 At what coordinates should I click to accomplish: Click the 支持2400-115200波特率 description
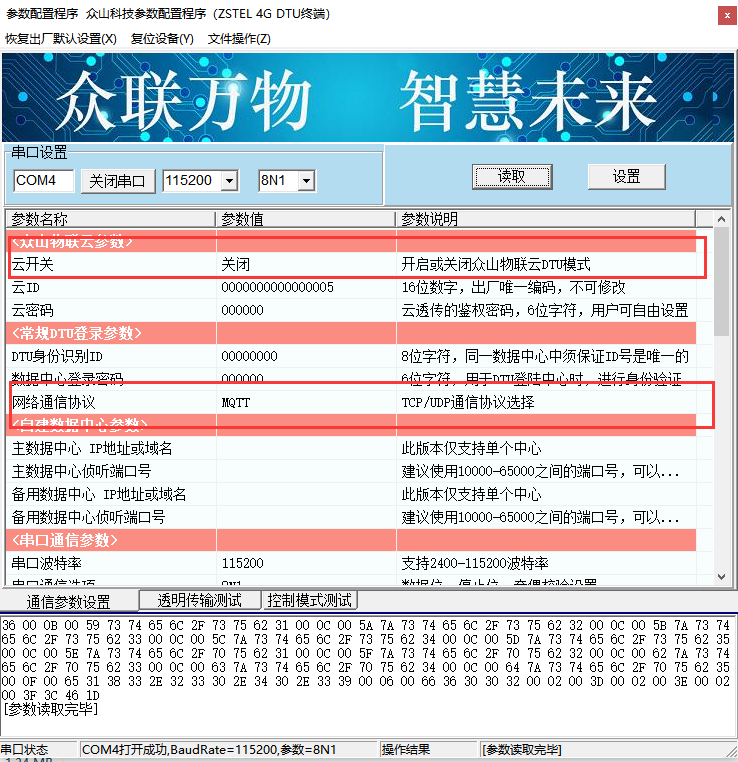[475, 563]
